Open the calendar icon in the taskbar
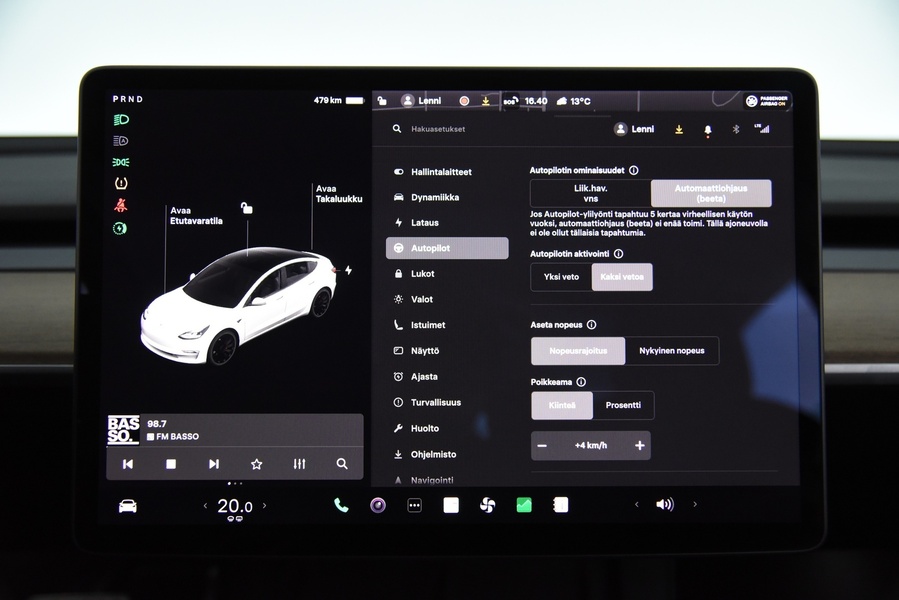899x600 pixels. pos(560,505)
